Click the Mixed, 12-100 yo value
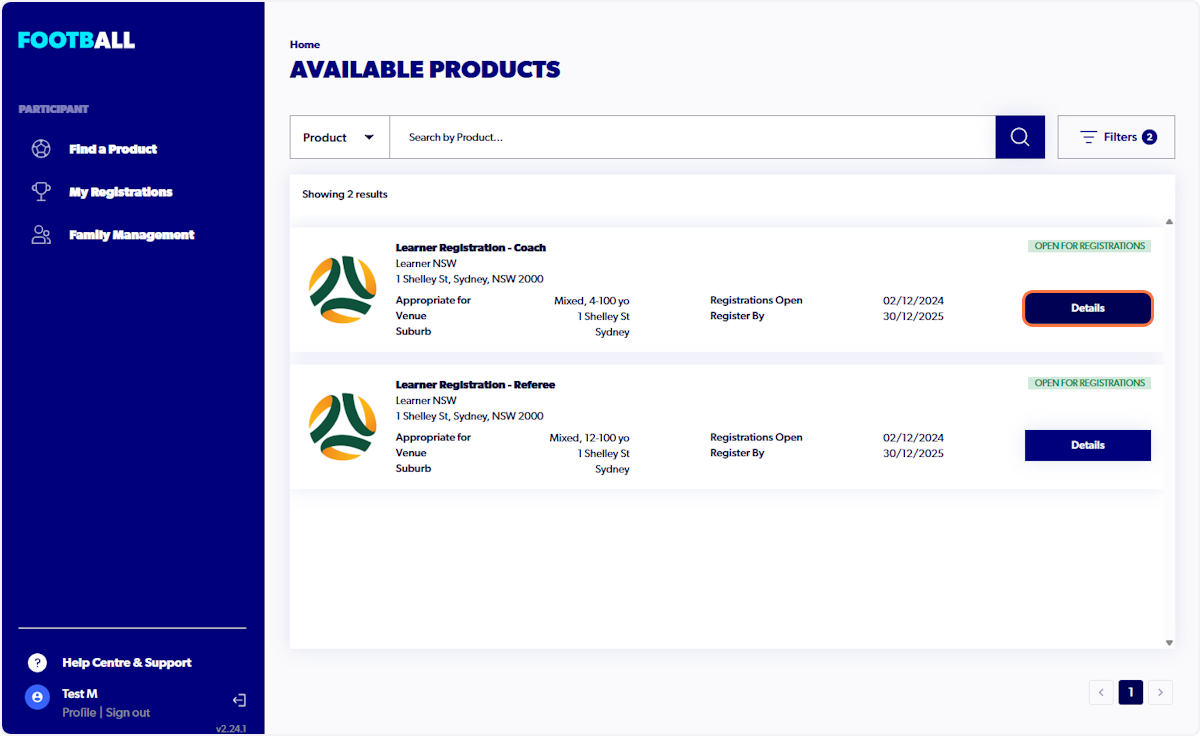 [x=590, y=438]
